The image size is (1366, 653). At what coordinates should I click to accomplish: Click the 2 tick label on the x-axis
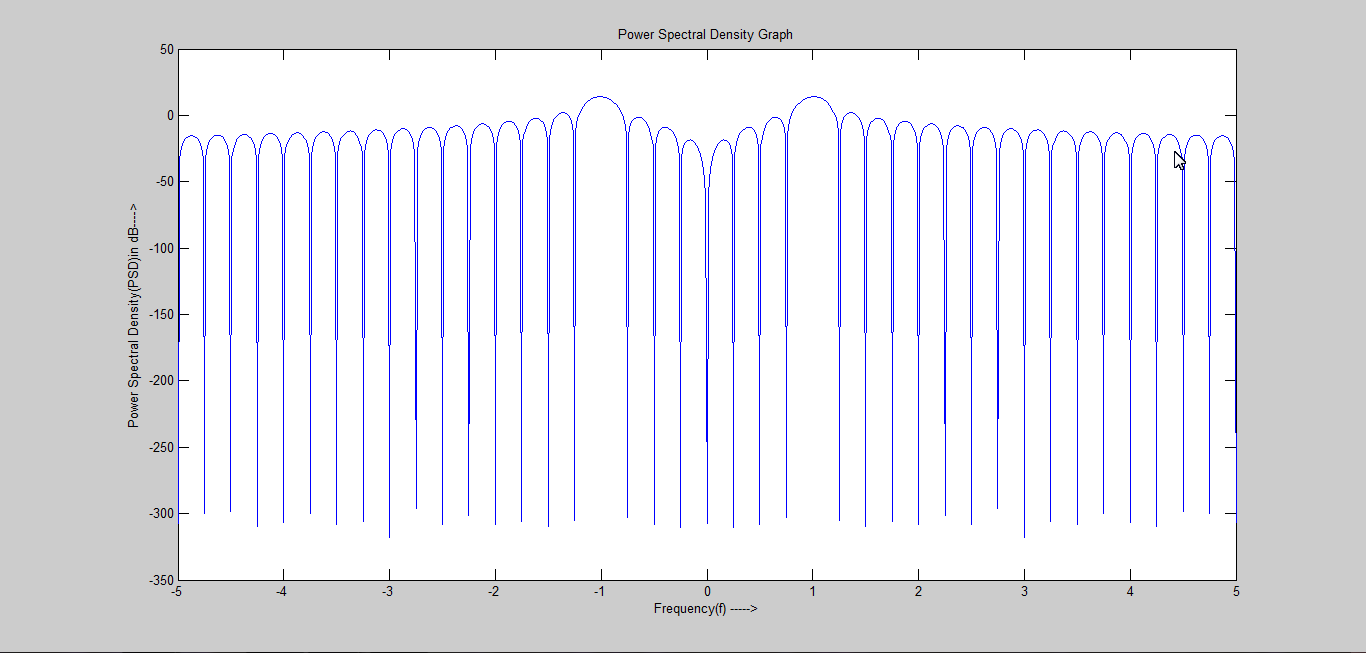(917, 592)
